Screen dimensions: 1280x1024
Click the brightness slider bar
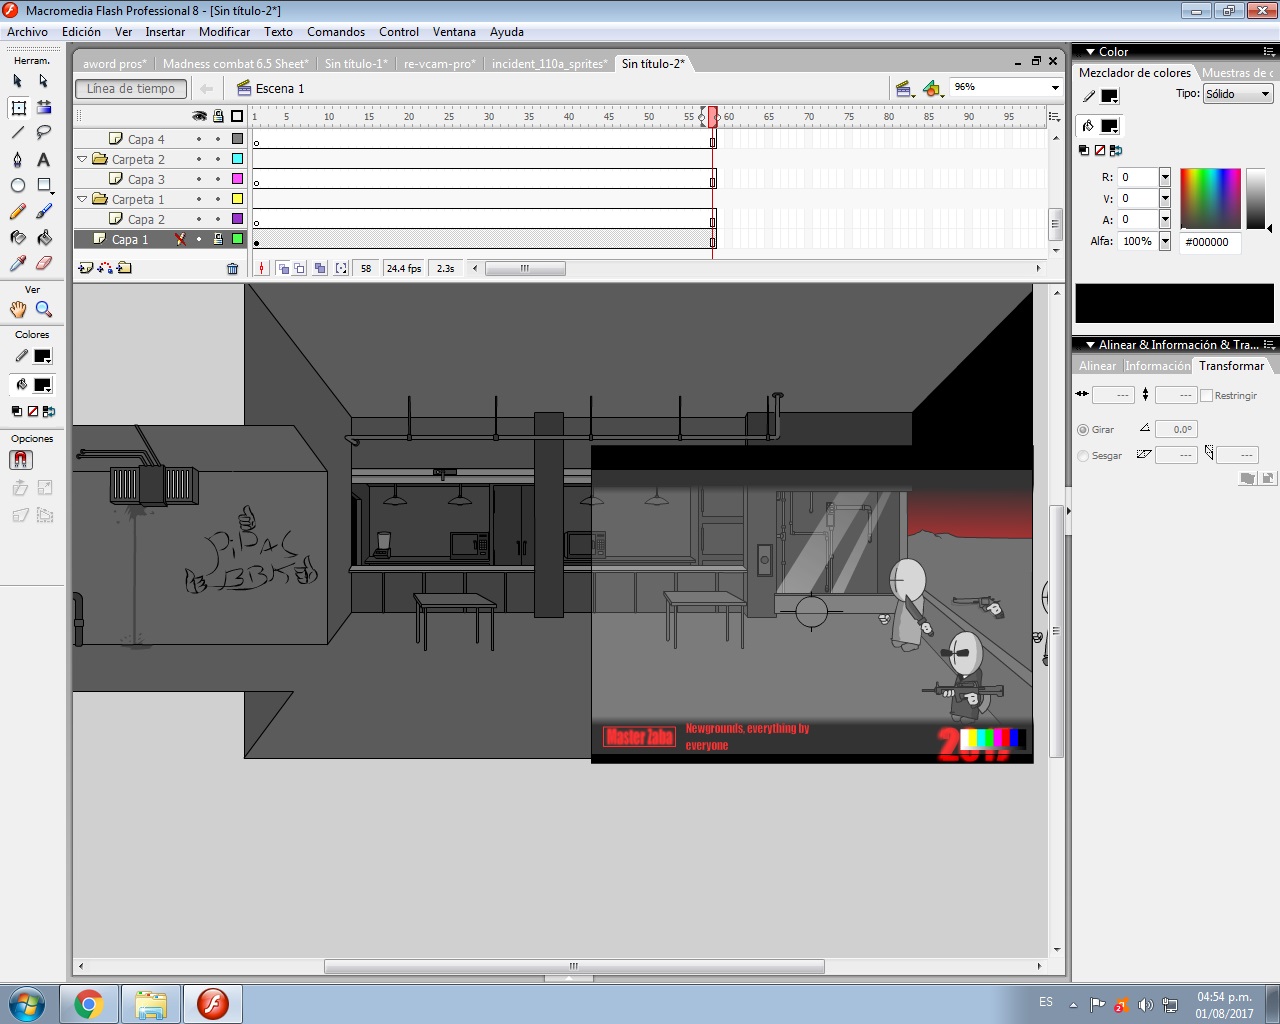1256,199
